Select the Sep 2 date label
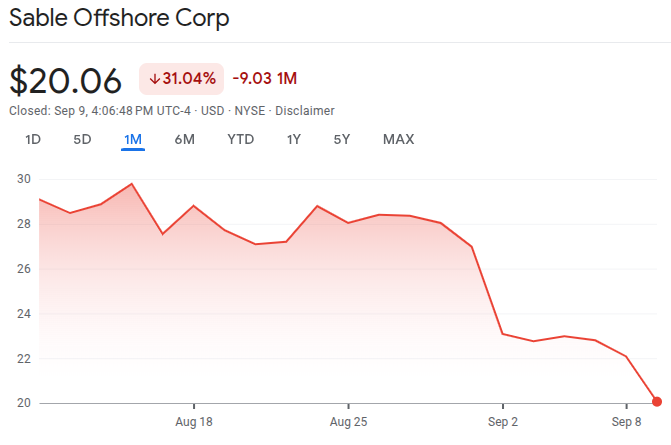671x445 pixels. tap(503, 422)
